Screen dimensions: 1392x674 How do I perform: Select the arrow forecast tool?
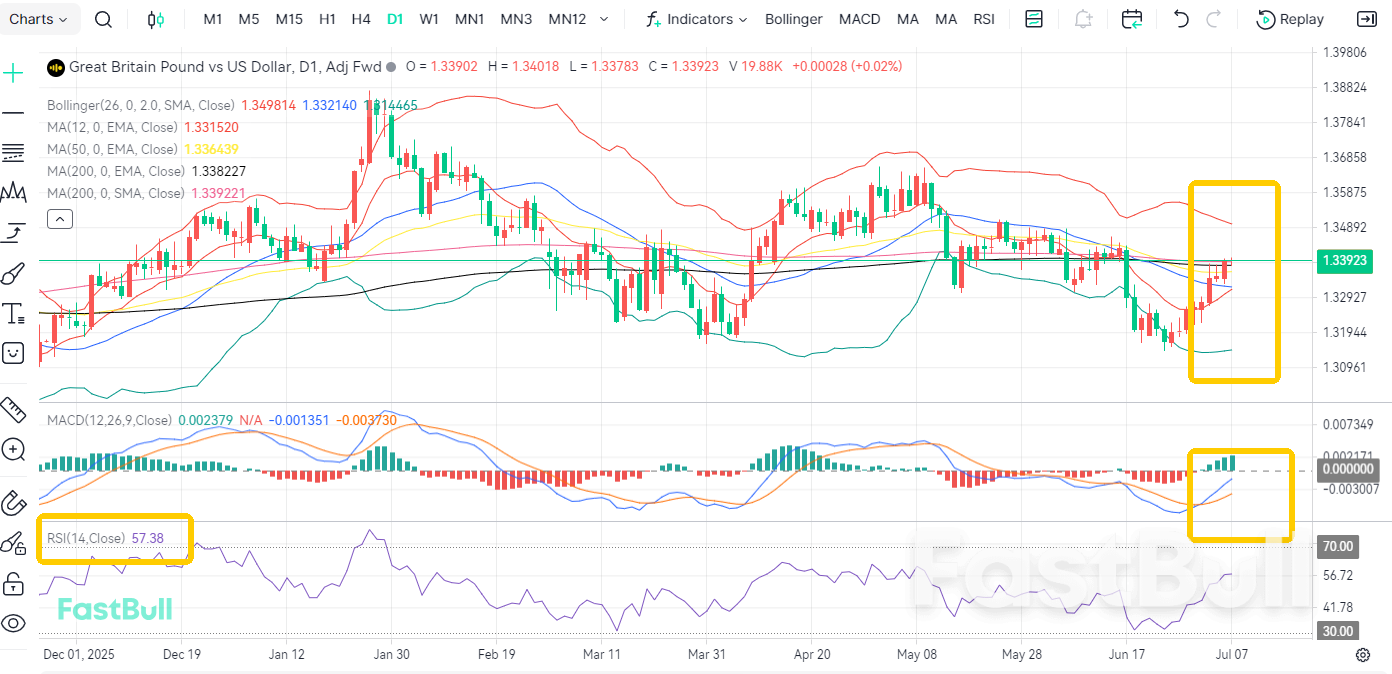(13, 233)
